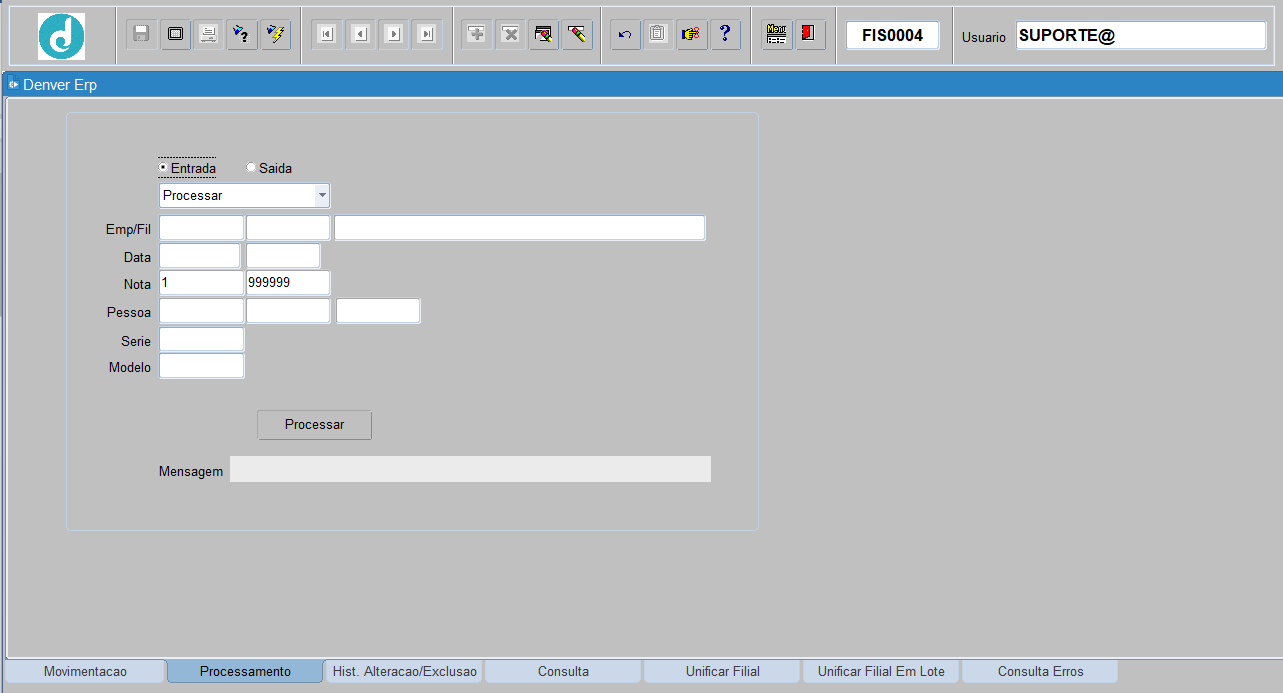Open the Menu icon in toolbar
This screenshot has height=693, width=1283.
click(x=776, y=34)
